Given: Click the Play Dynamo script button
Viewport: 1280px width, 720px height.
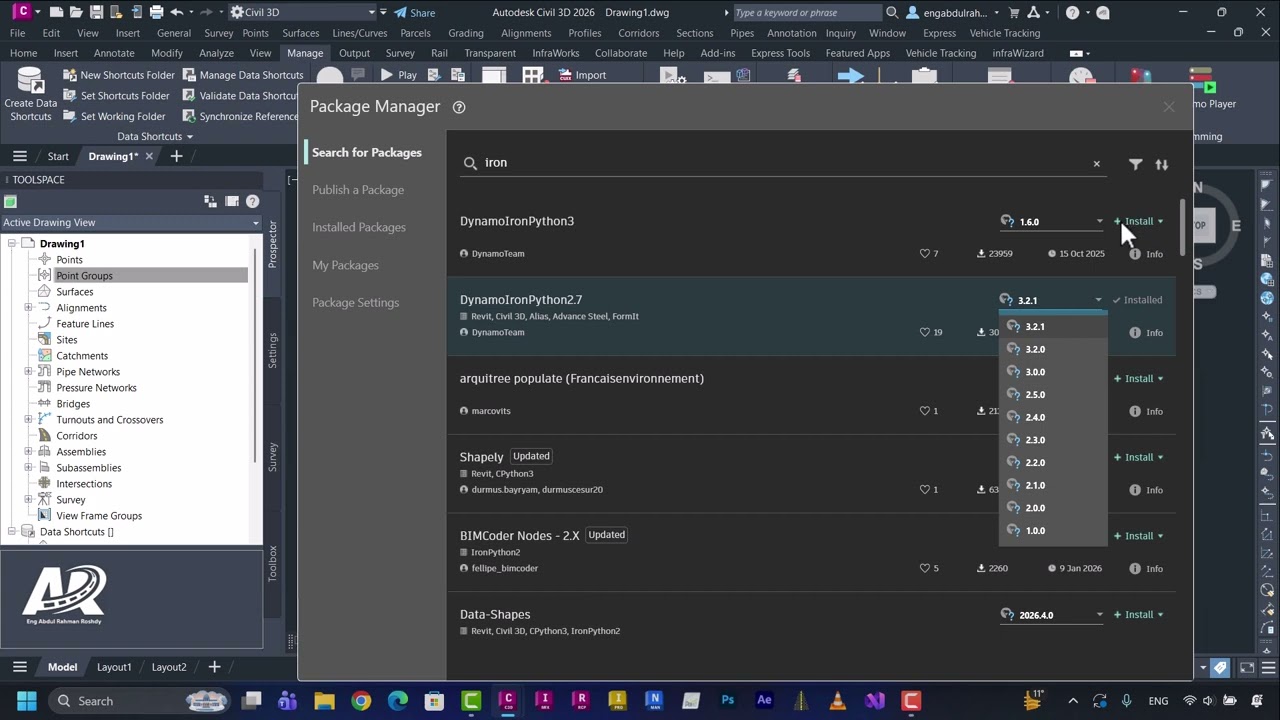Looking at the screenshot, I should point(398,75).
